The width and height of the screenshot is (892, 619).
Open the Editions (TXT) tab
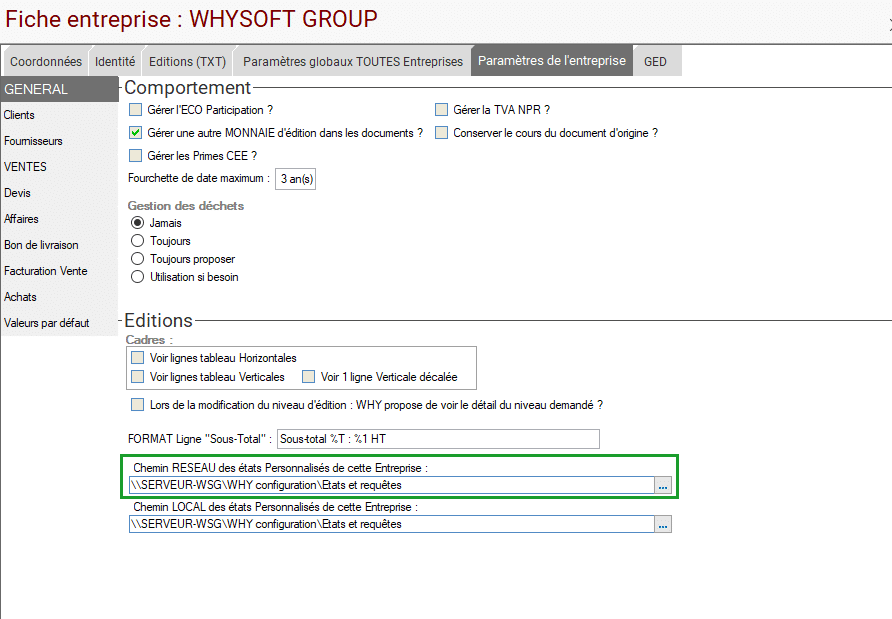(x=188, y=61)
